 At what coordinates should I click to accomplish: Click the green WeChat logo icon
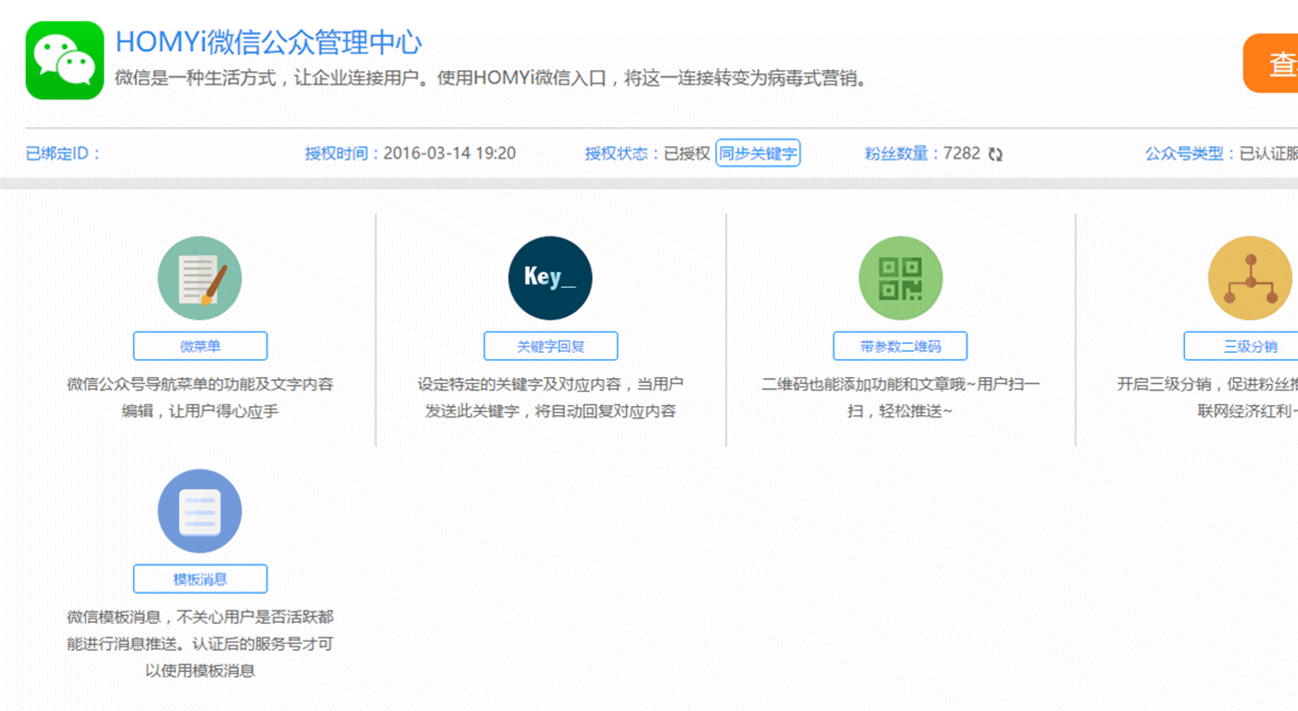65,60
